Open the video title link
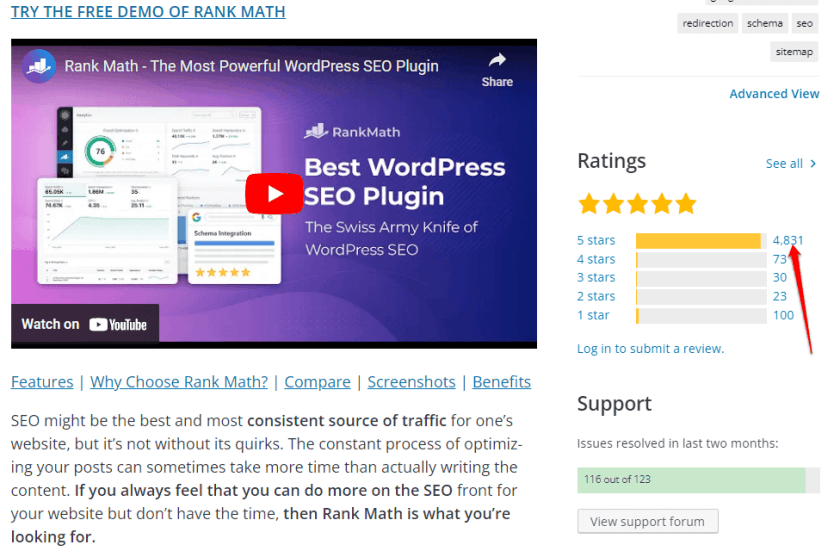Viewport: 840px width, 551px height. (251, 66)
